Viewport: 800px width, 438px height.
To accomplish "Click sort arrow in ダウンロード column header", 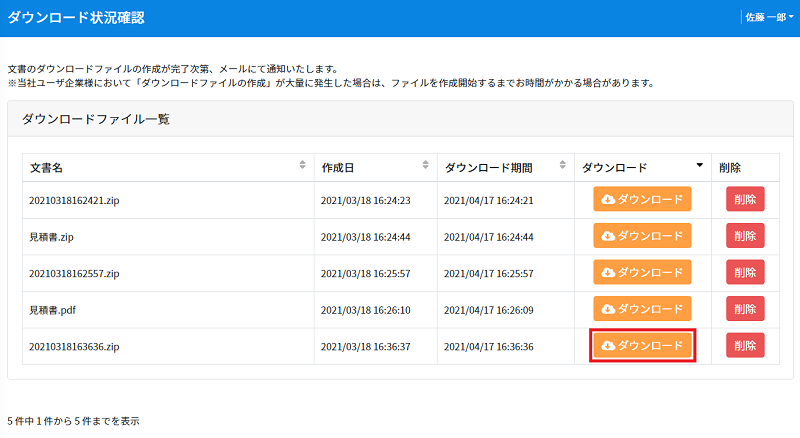I will (x=700, y=165).
